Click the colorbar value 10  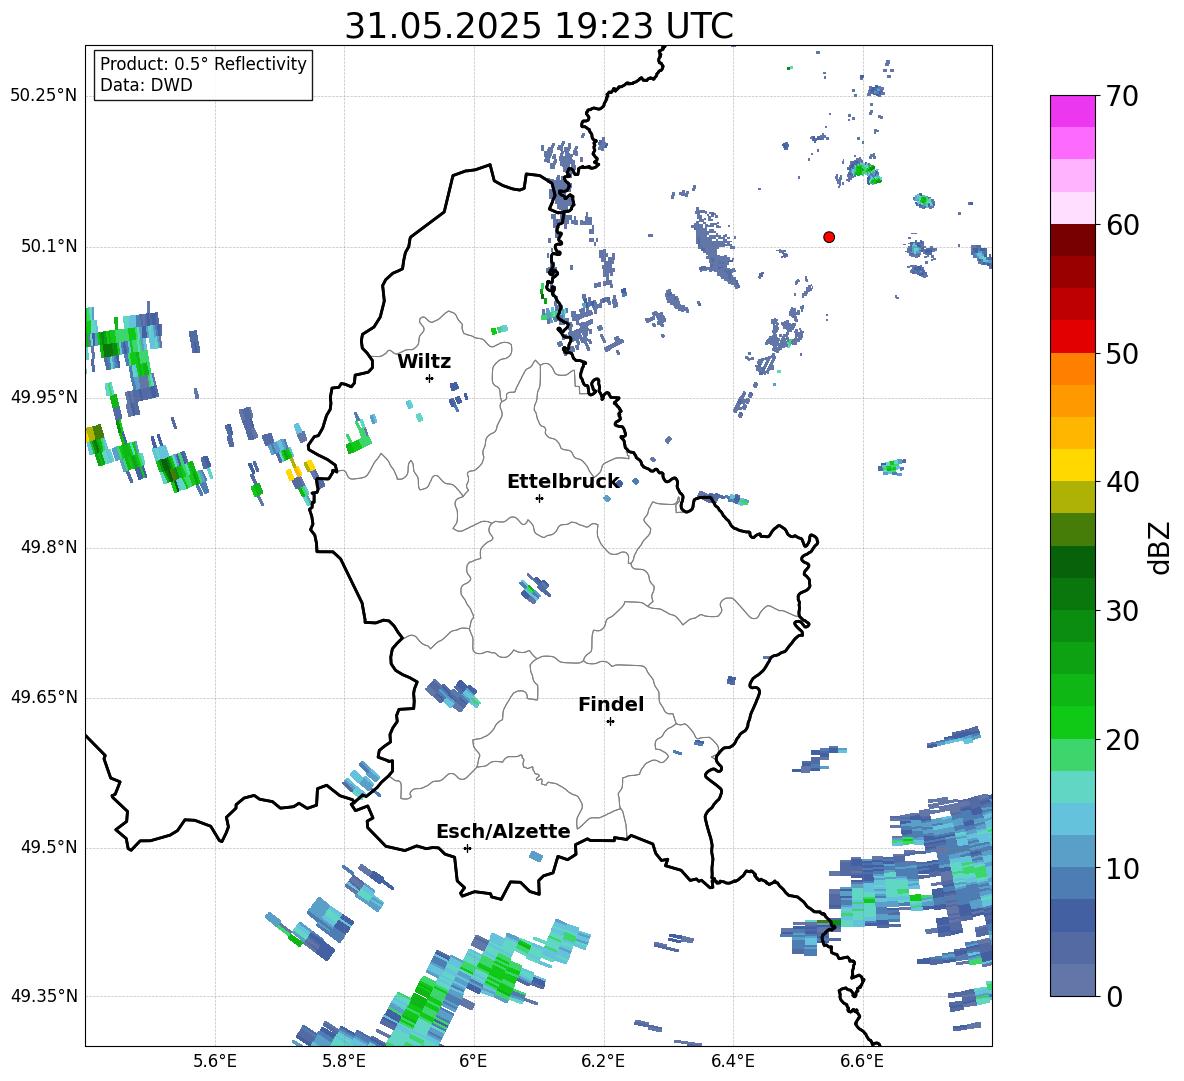(x=1123, y=868)
